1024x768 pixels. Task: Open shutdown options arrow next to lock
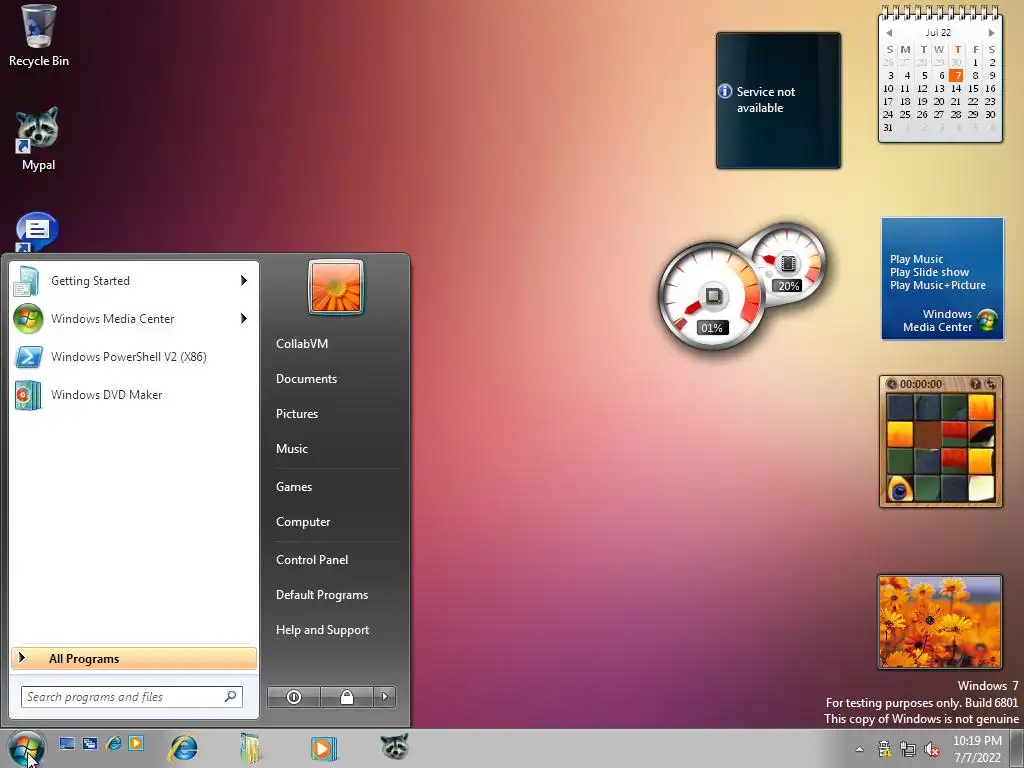click(384, 697)
